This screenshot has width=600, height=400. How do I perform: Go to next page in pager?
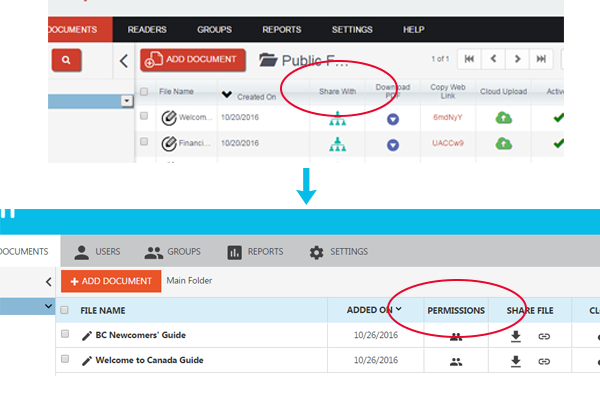(x=517, y=59)
